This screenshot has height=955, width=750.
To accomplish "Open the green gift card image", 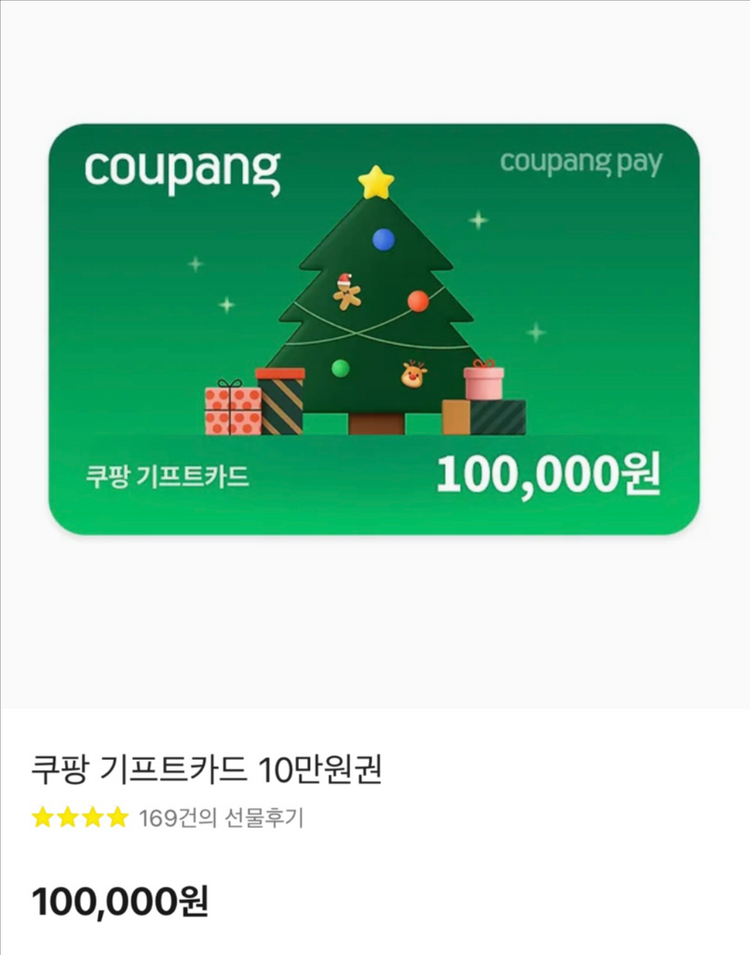I will click(374, 329).
